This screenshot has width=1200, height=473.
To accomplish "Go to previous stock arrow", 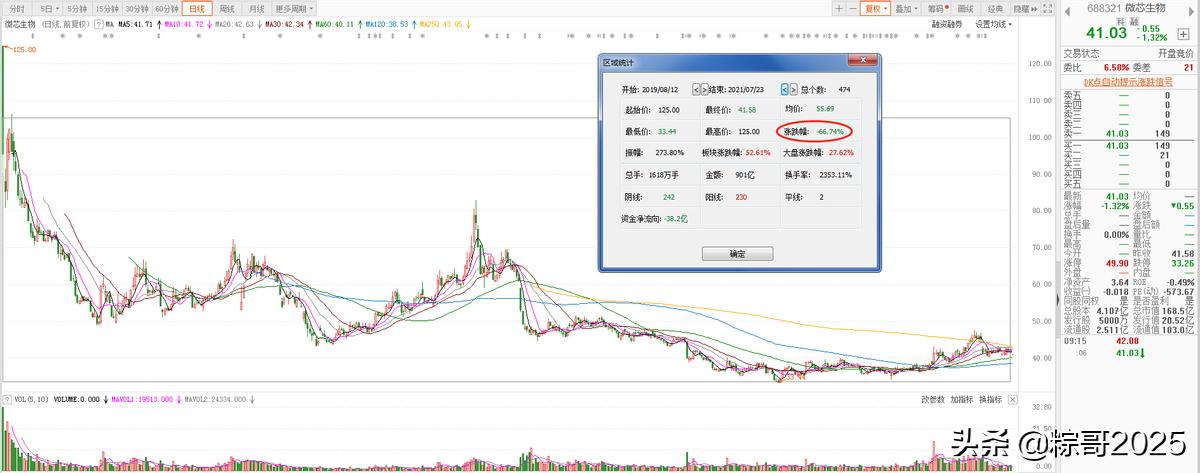I will (1067, 11).
